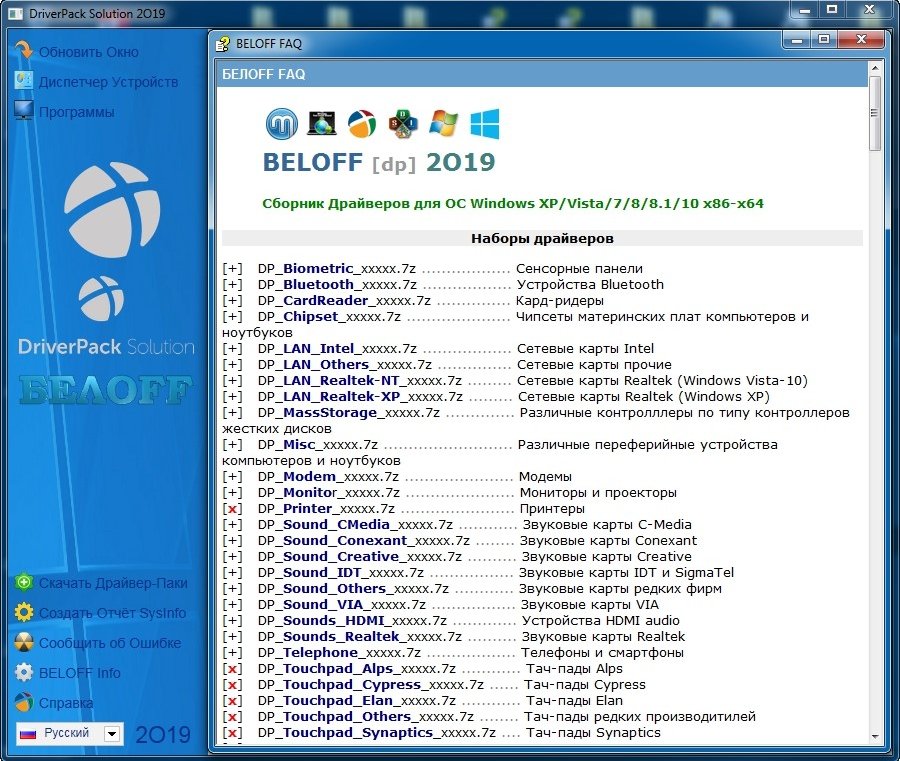Click the Russian flag in language selector

click(x=28, y=733)
